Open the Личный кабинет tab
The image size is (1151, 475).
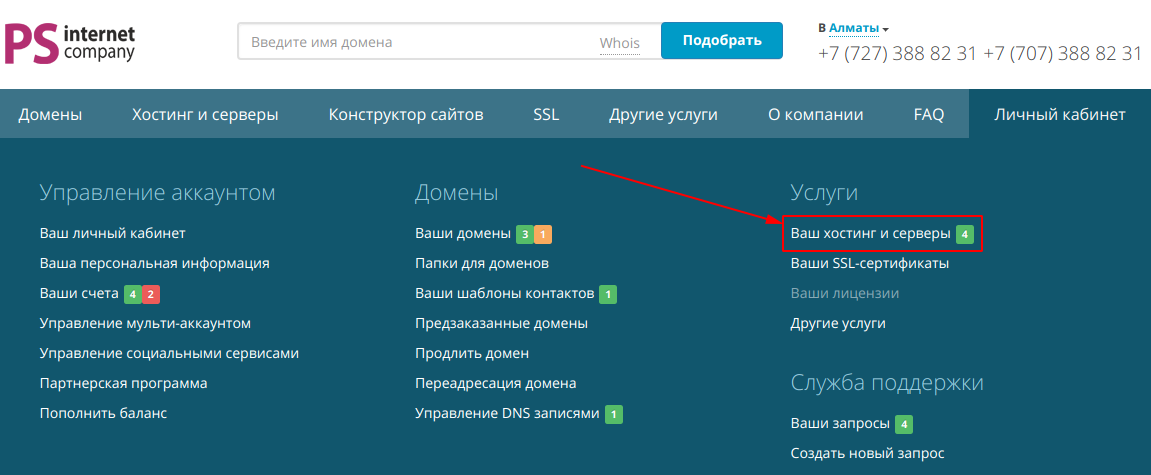1059,115
